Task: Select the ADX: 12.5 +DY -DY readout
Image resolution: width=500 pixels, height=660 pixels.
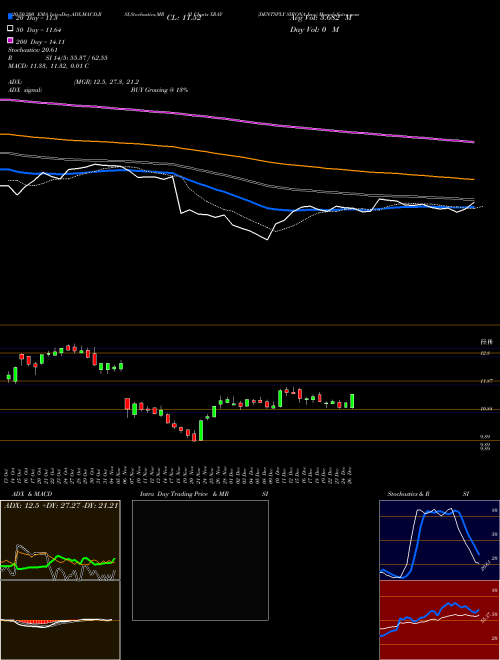Action: coord(61,506)
